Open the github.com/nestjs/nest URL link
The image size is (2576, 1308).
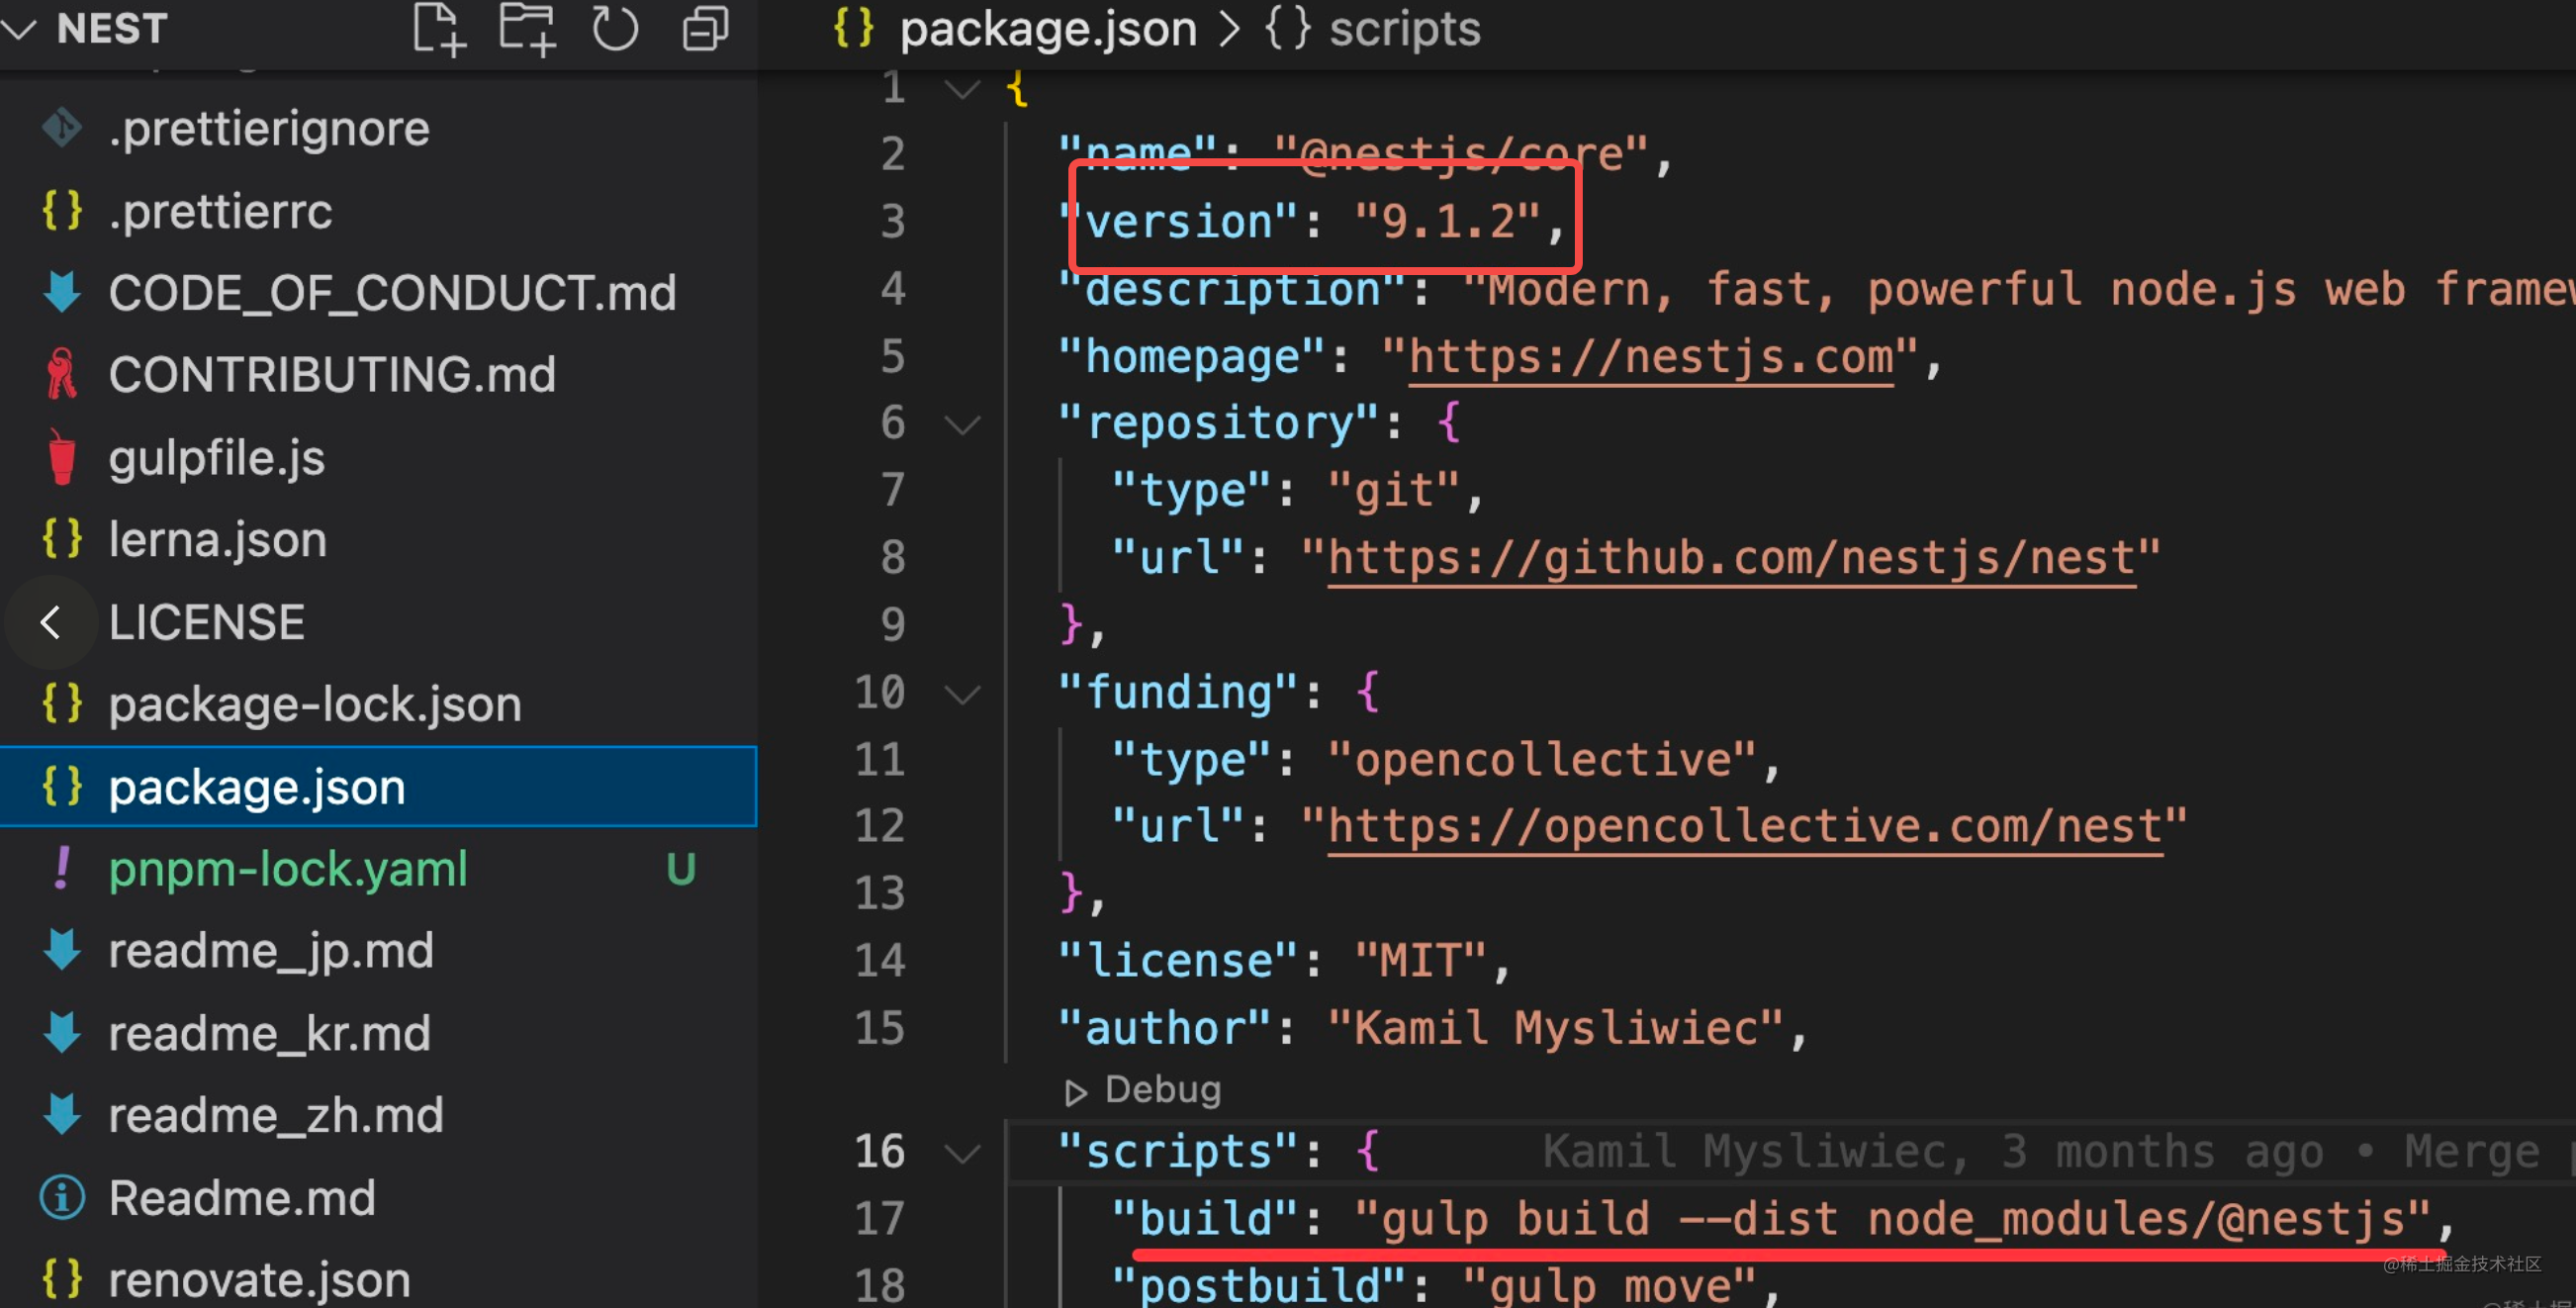point(1731,559)
